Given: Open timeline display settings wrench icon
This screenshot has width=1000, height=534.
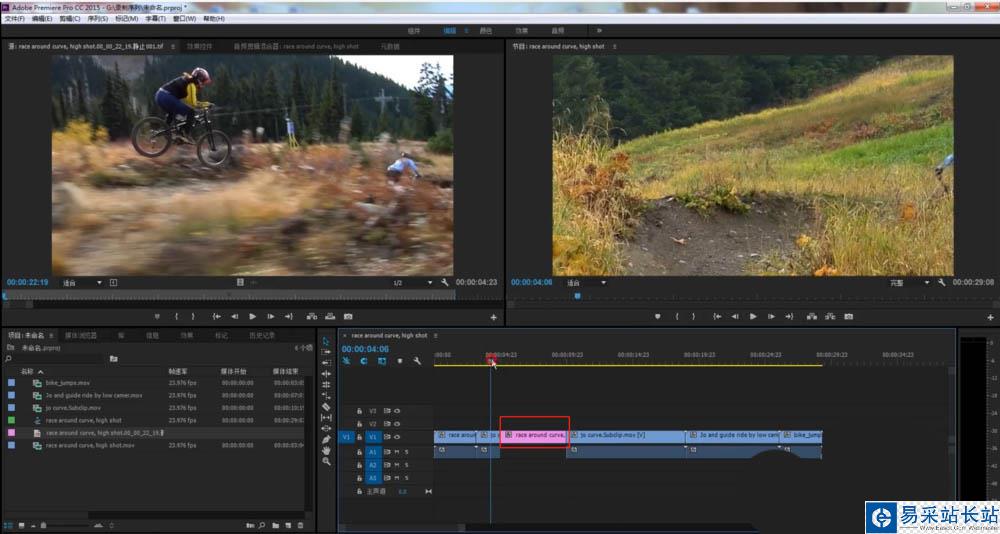Looking at the screenshot, I should (415, 361).
